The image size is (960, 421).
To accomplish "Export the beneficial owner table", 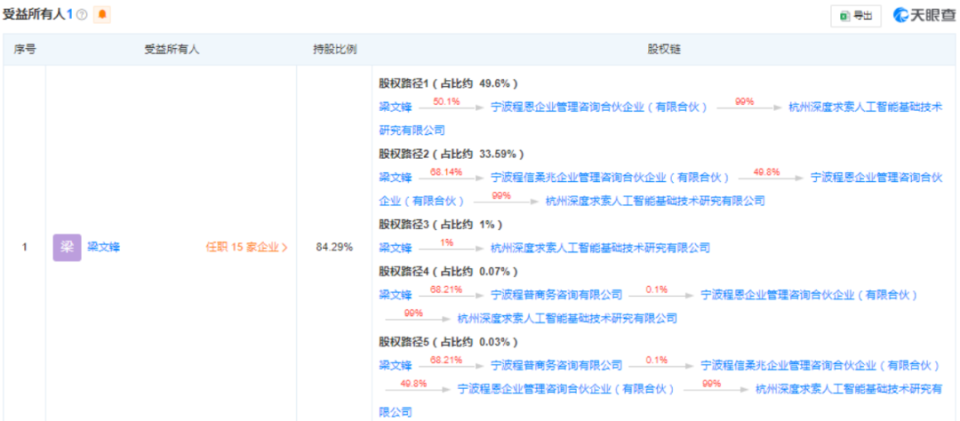I will tap(856, 16).
